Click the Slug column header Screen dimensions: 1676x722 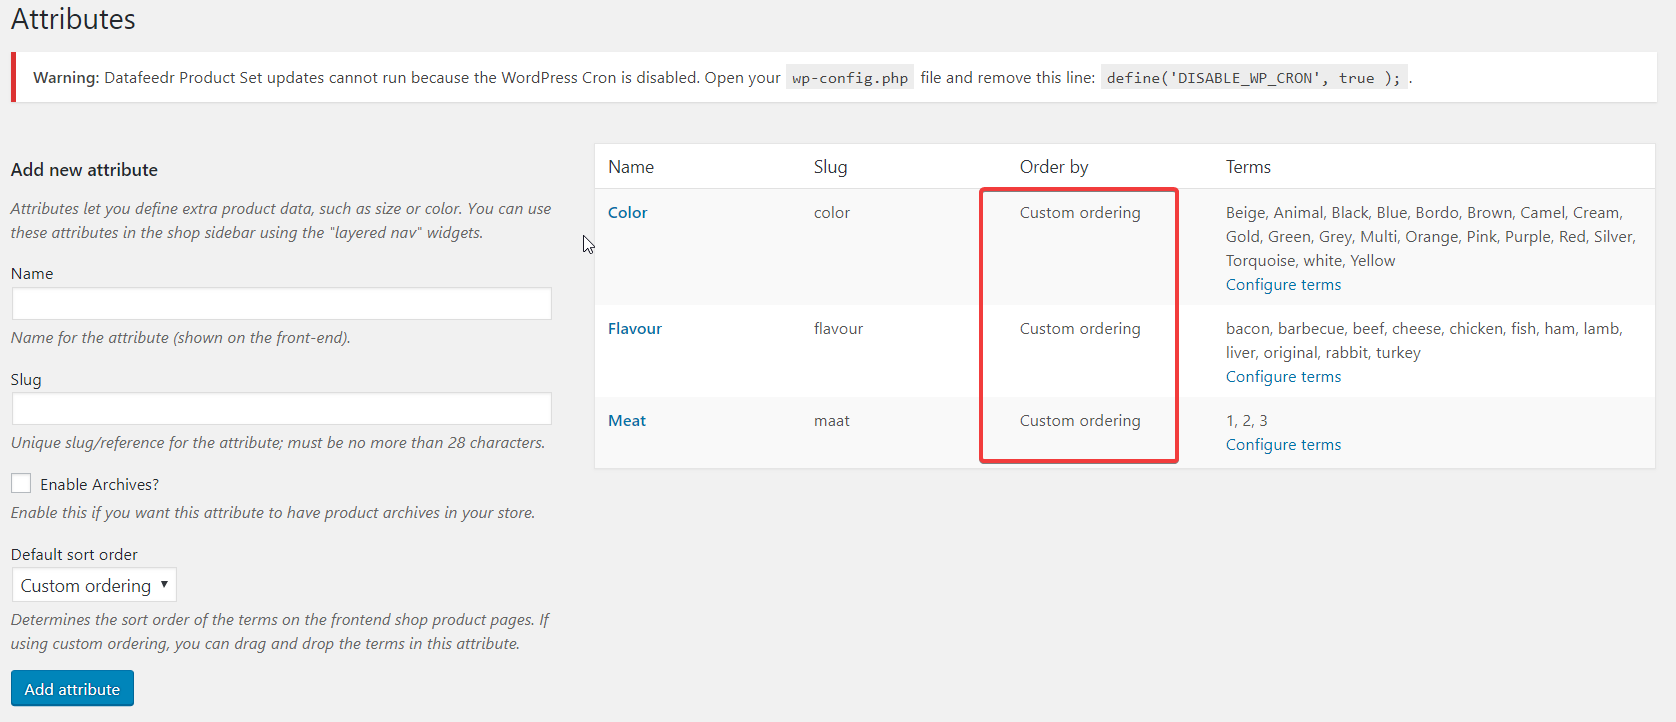point(830,167)
